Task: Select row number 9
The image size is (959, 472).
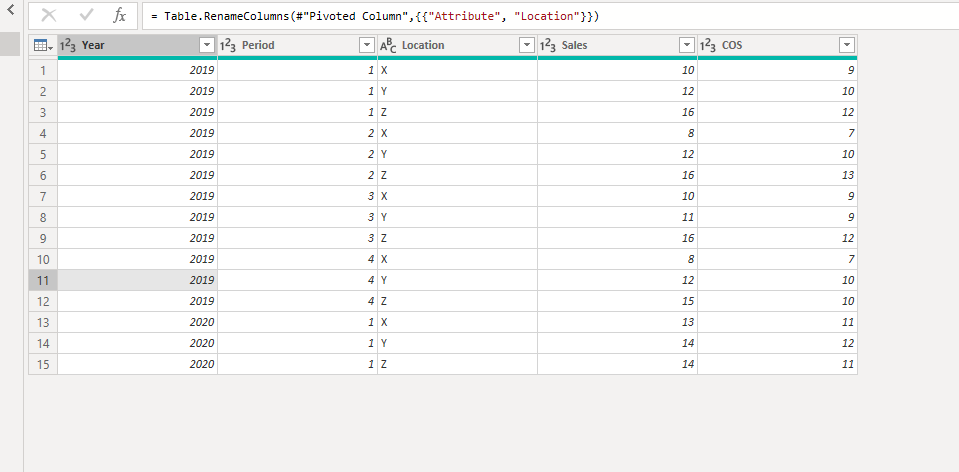Action: (x=43, y=238)
